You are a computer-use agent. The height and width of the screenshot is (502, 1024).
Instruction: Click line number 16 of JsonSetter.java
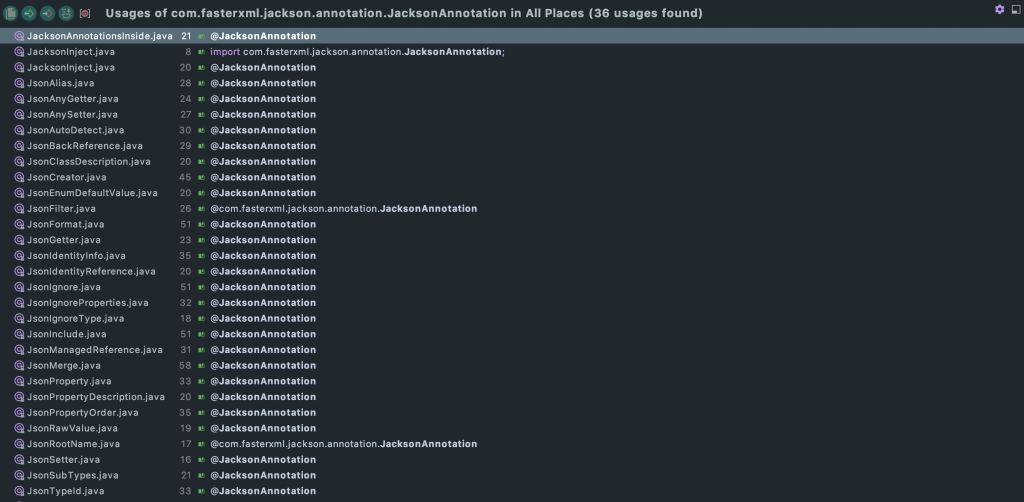185,459
